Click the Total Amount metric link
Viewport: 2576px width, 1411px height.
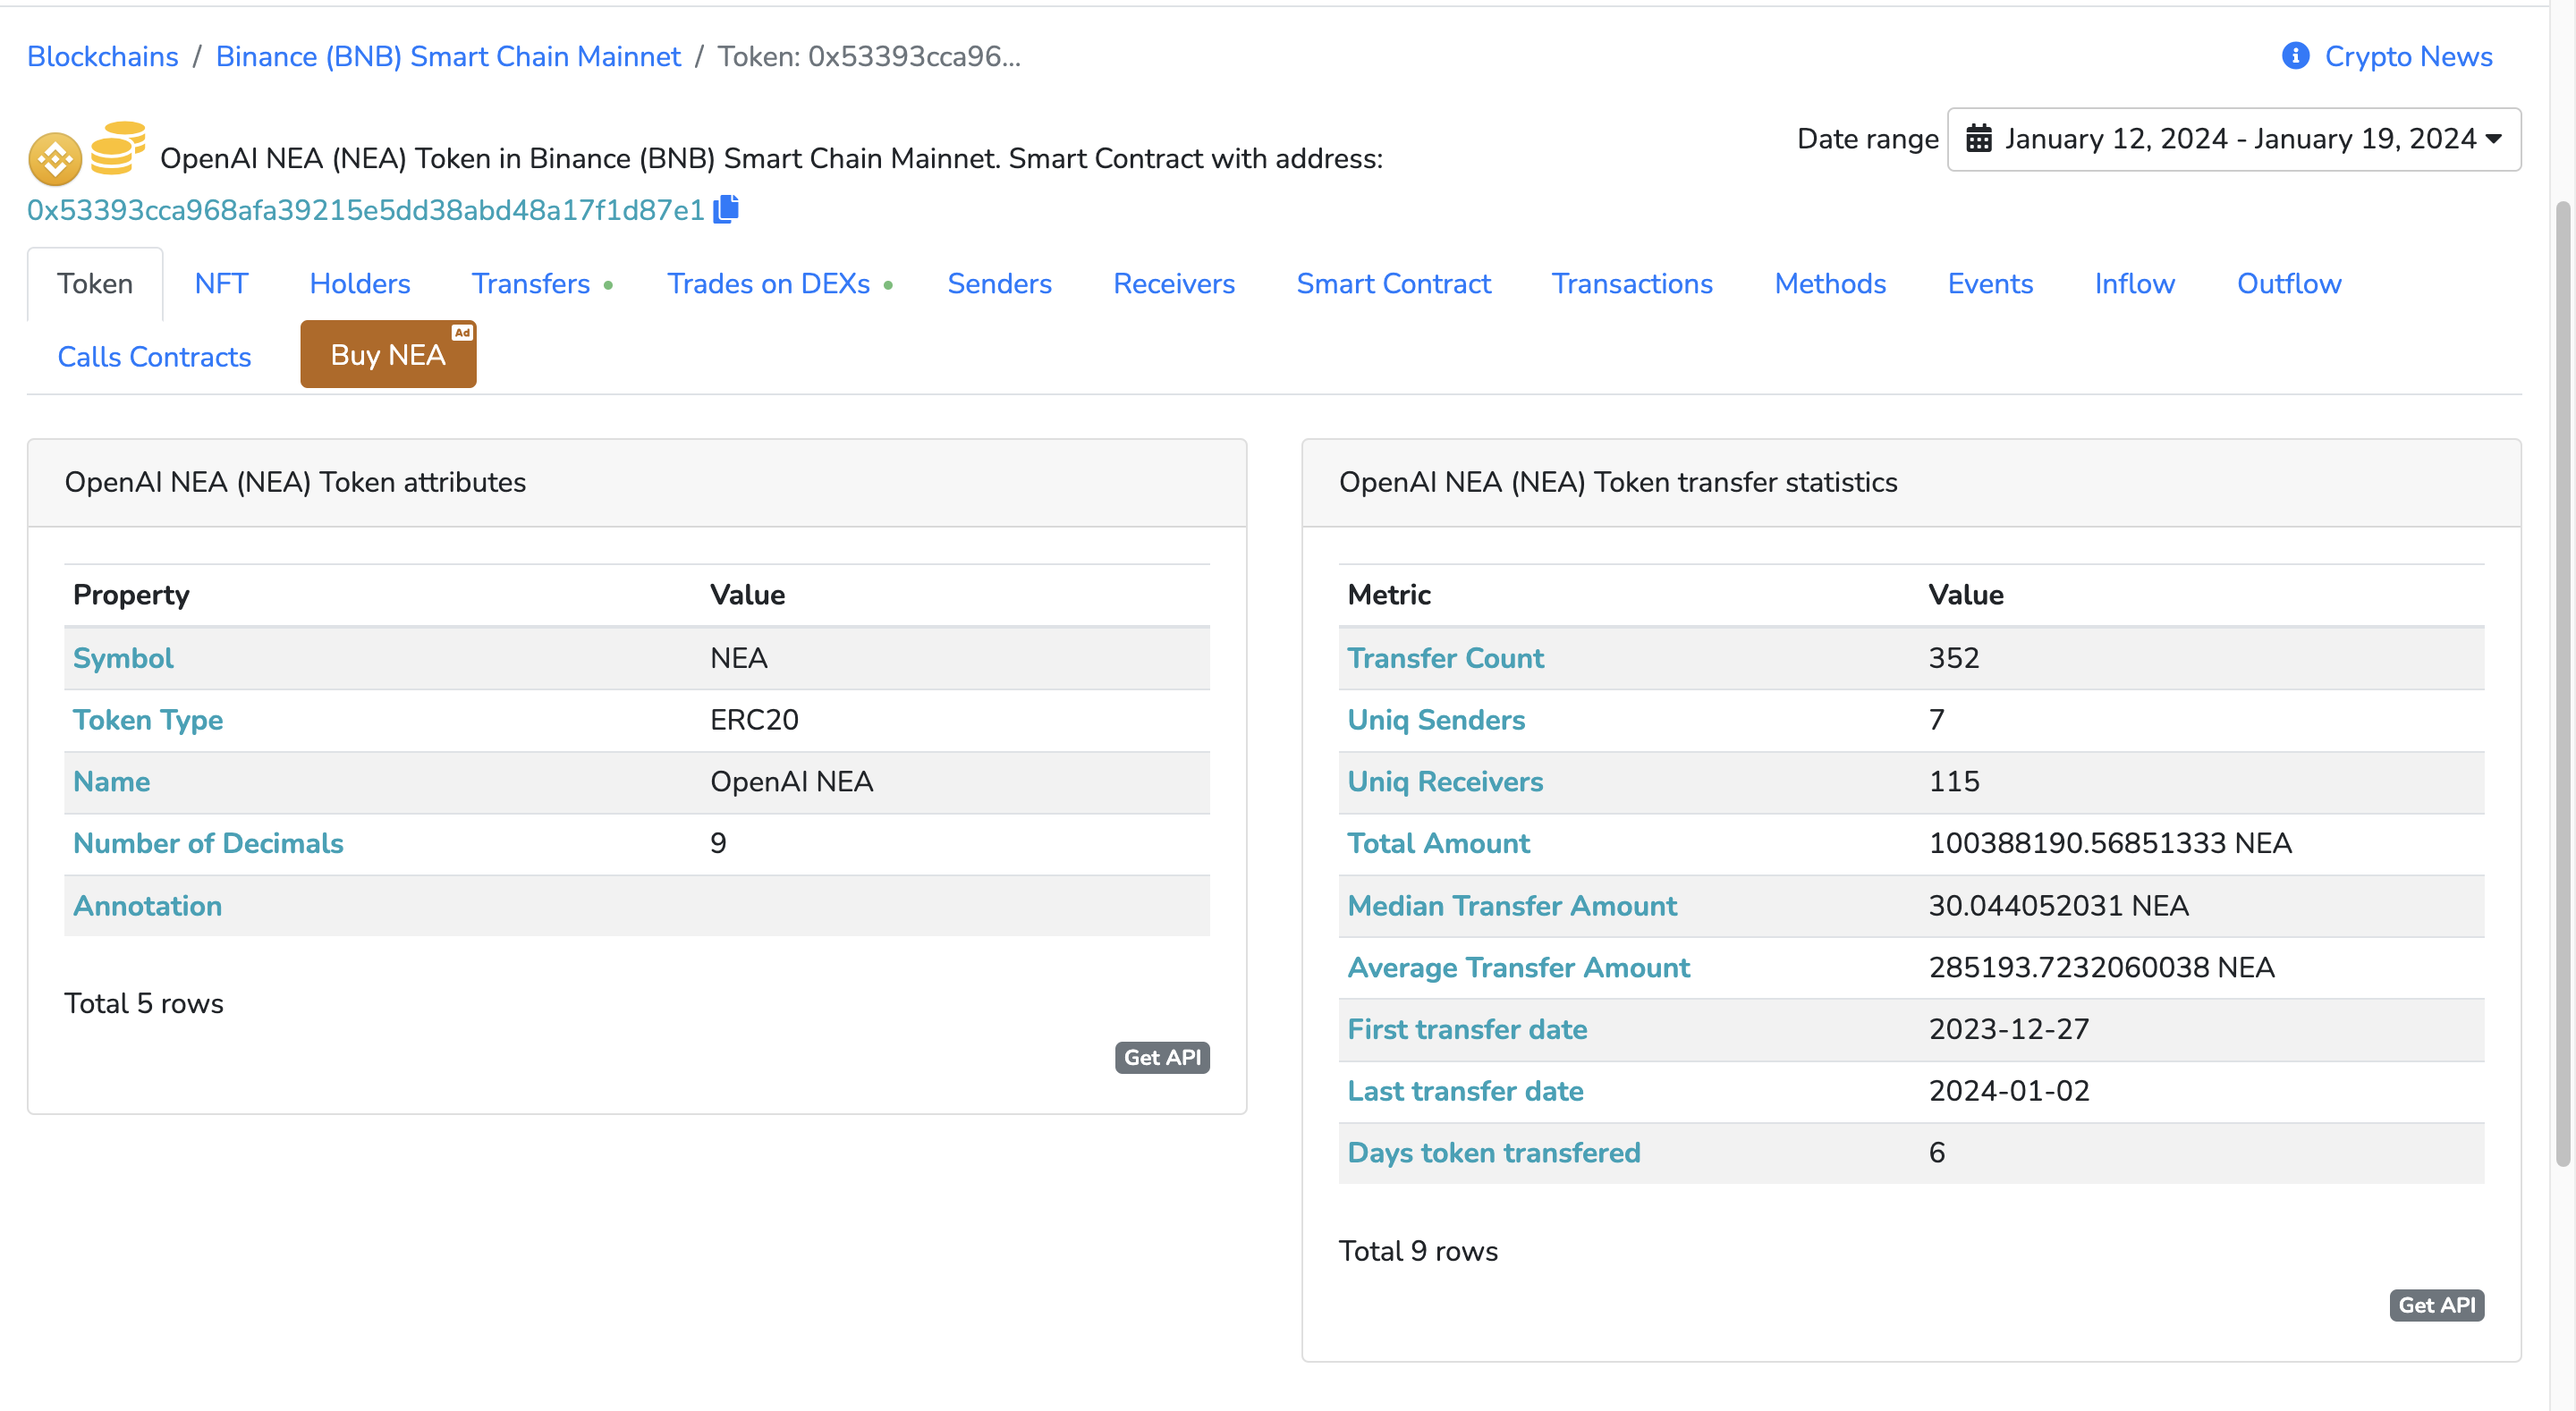1438,844
